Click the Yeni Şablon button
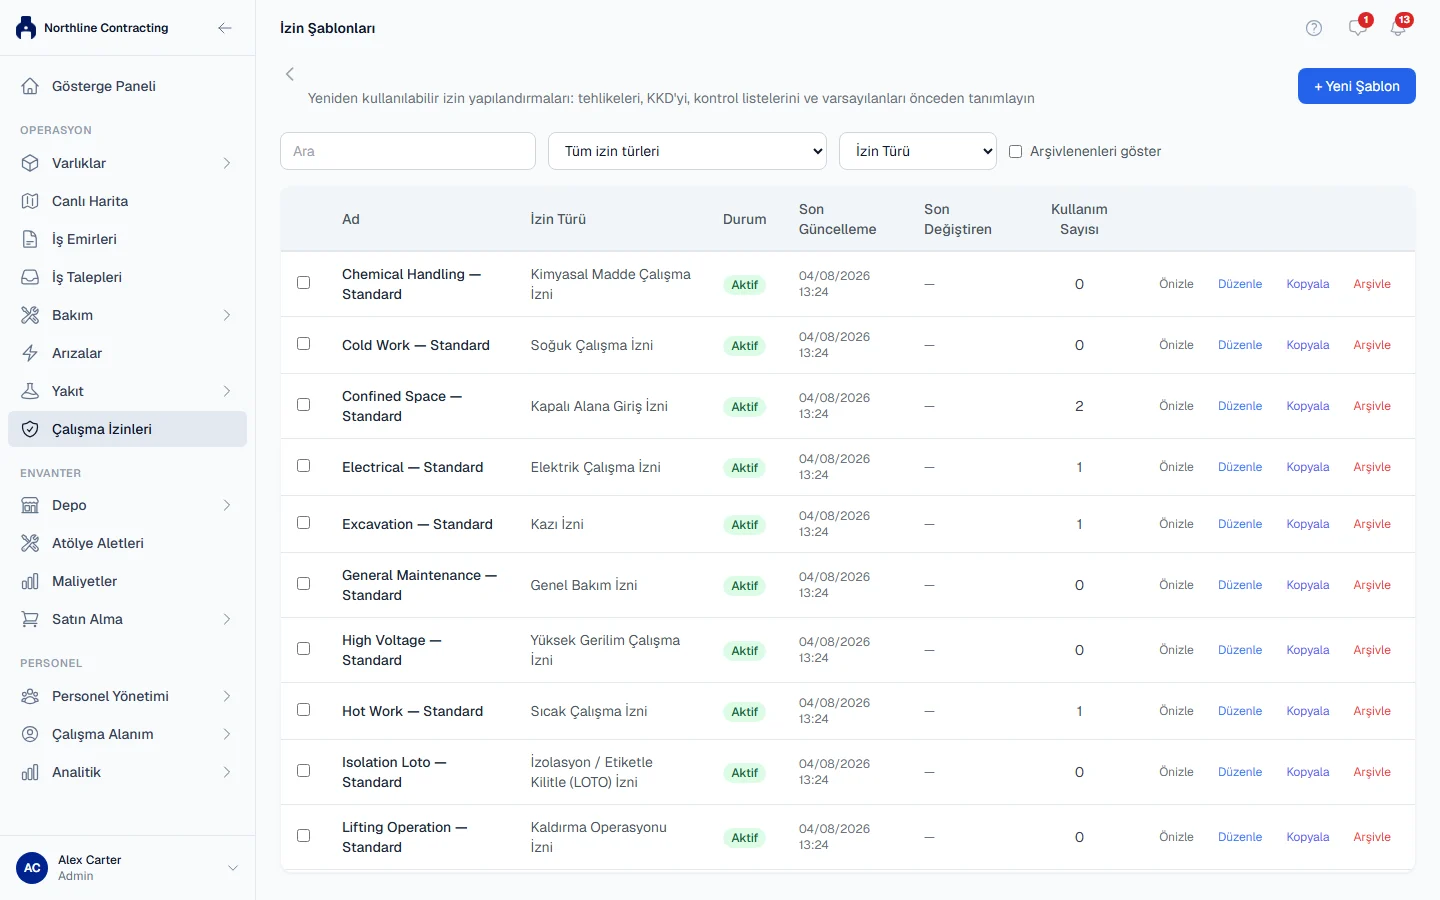1440x900 pixels. tap(1357, 86)
